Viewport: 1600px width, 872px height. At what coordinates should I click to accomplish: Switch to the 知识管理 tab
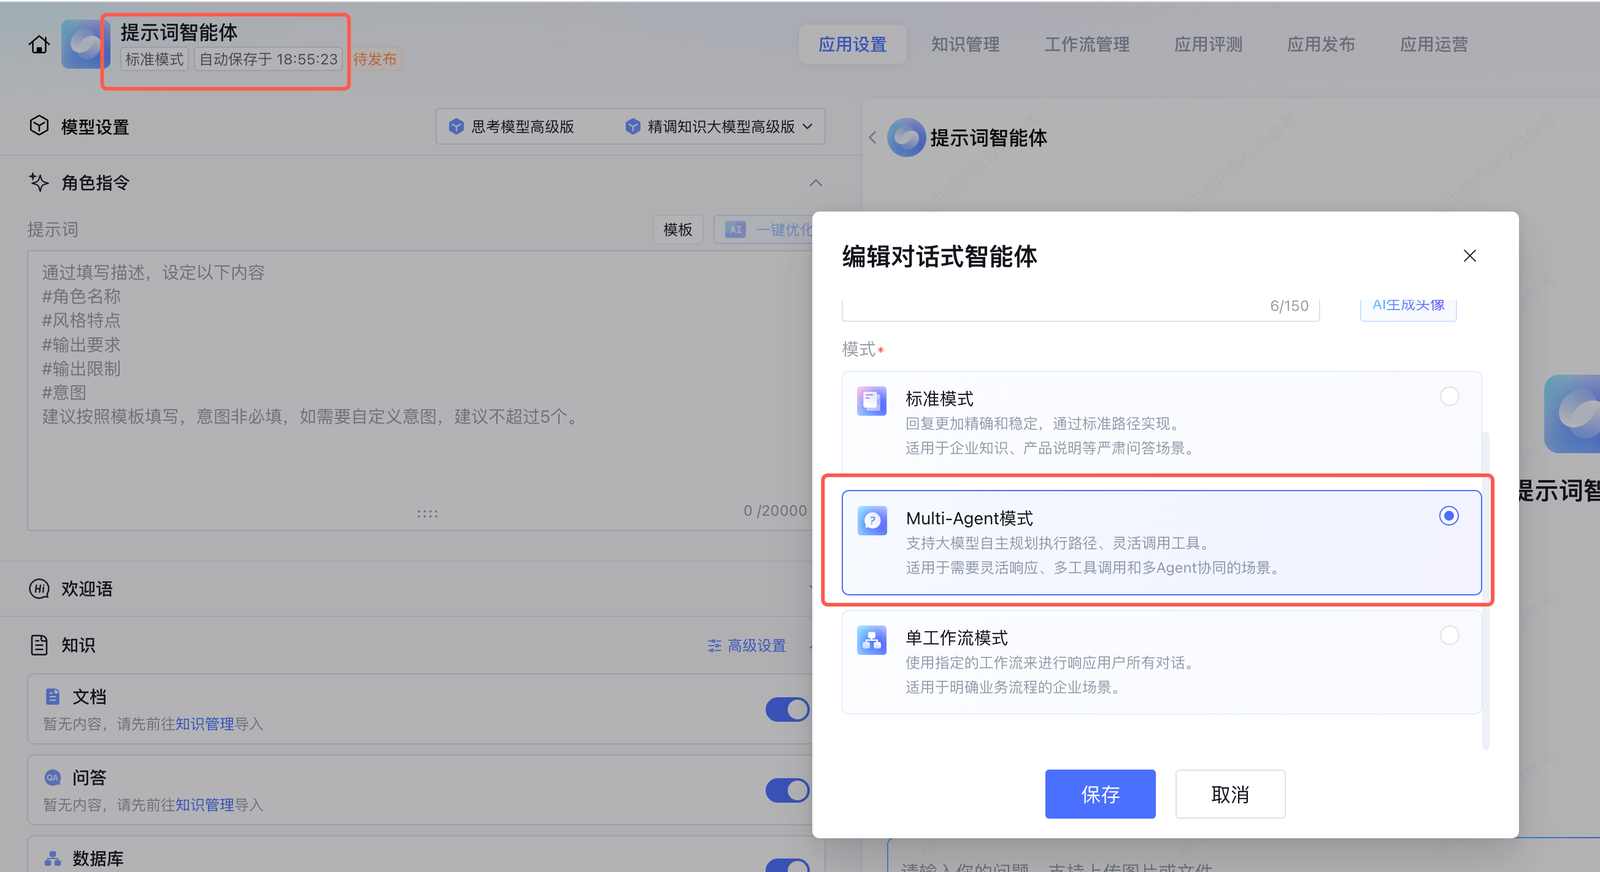[x=965, y=45]
